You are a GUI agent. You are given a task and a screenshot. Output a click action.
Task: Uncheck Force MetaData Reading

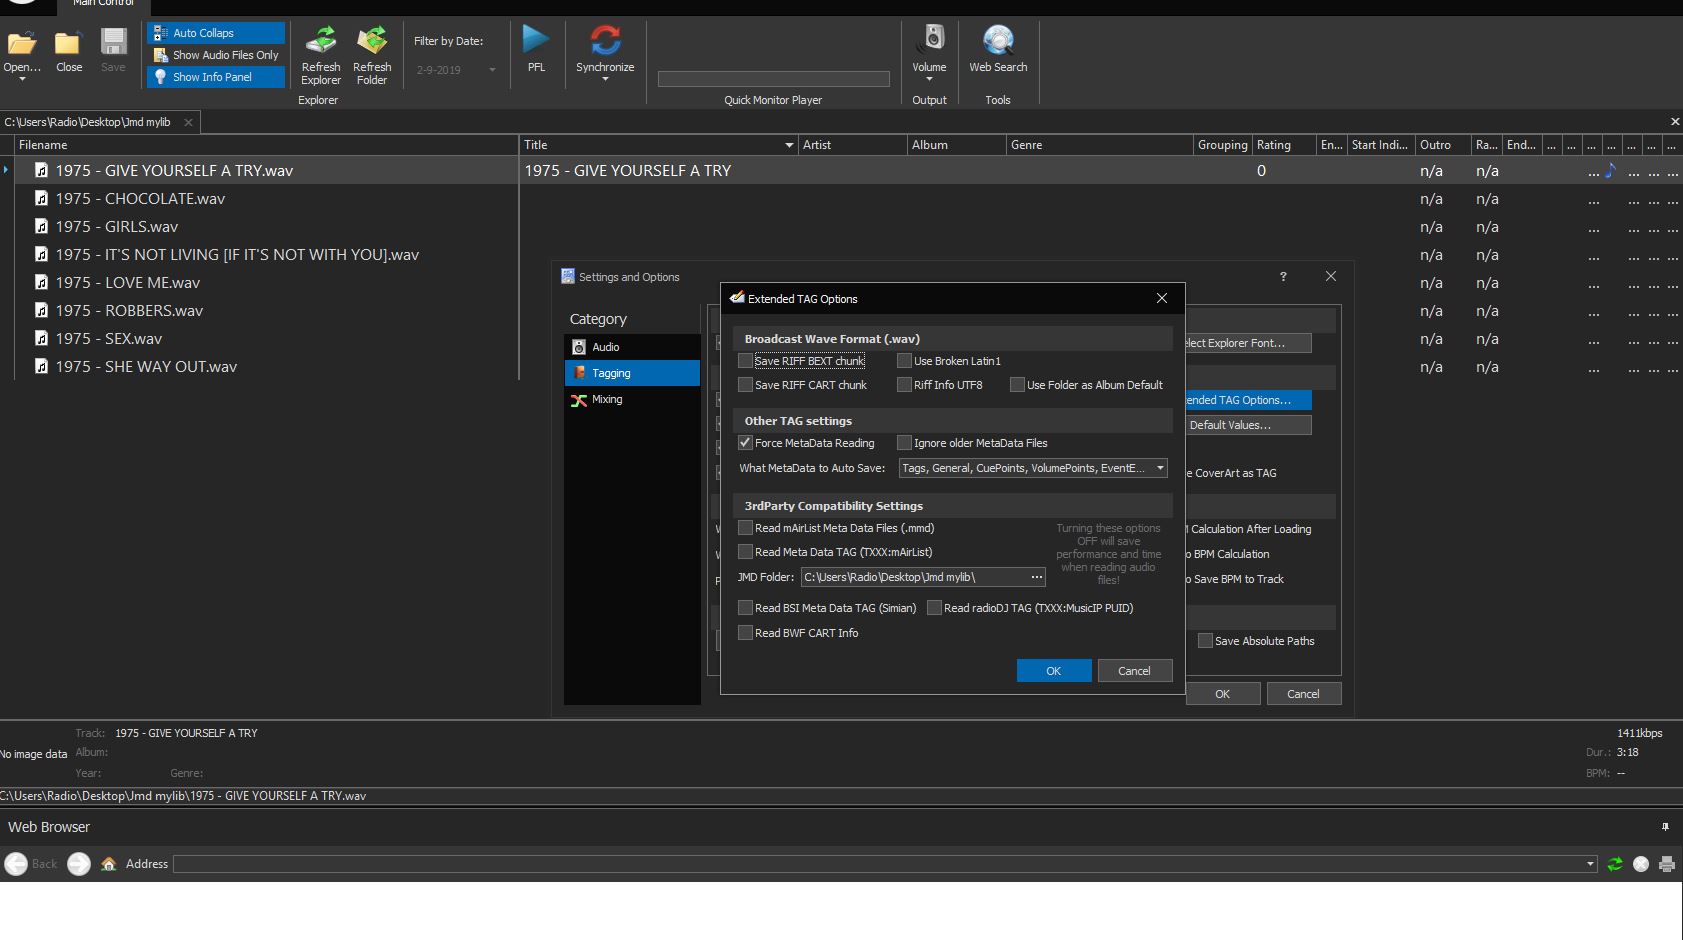click(745, 443)
